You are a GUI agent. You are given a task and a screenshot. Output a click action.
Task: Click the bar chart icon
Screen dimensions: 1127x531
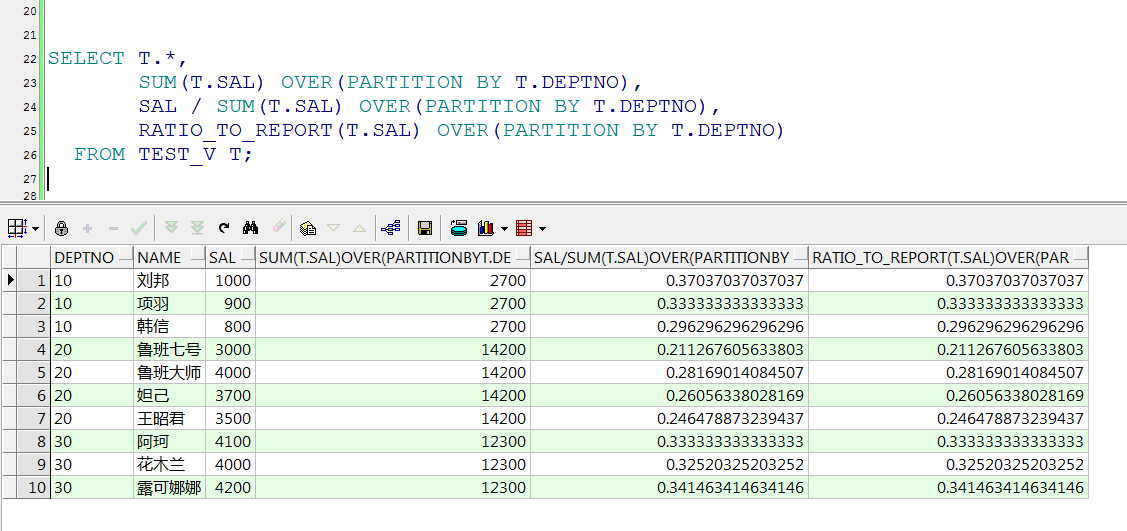click(x=486, y=228)
